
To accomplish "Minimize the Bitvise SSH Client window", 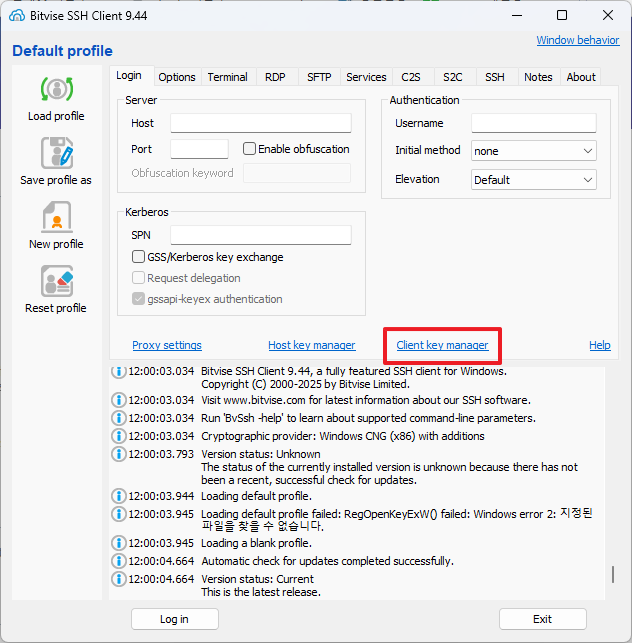I will (x=517, y=16).
